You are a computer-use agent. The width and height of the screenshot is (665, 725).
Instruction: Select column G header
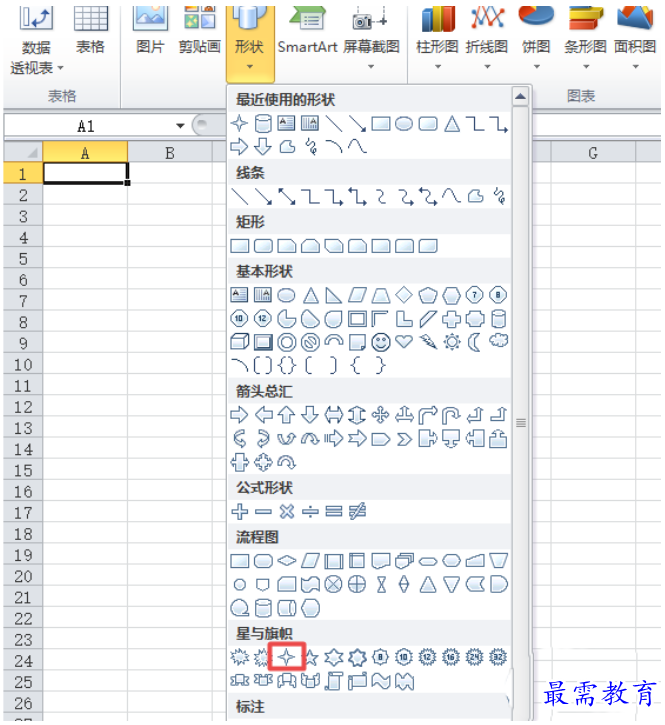point(593,153)
